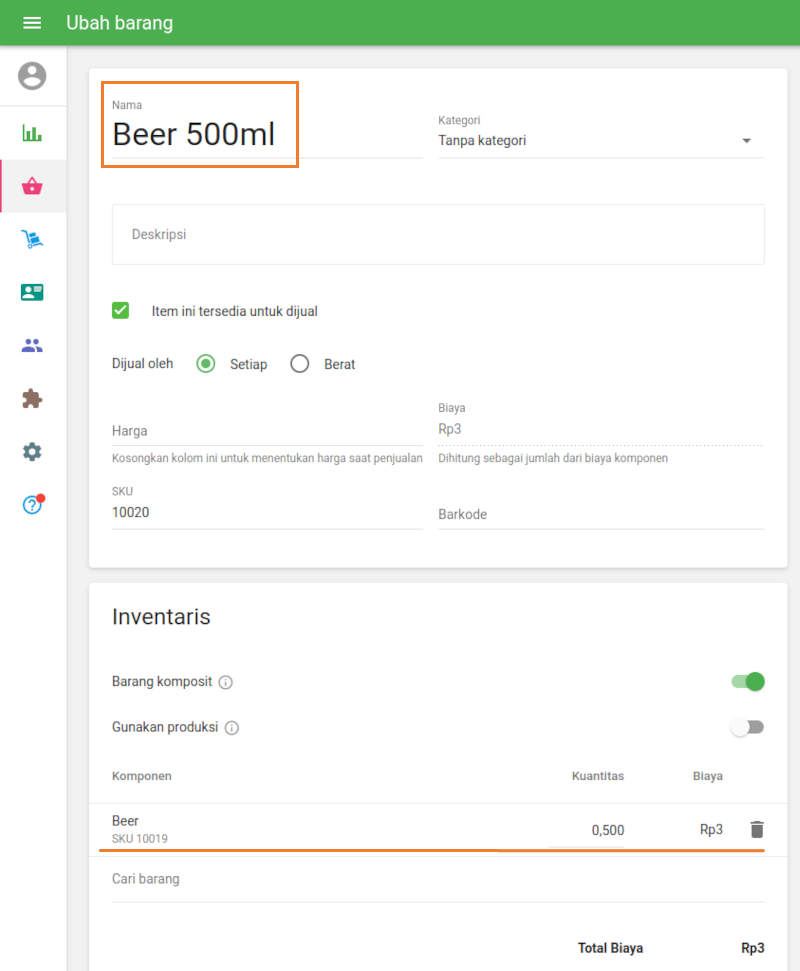Click the 'Cari barang' search field
This screenshot has height=971, width=800.
[438, 880]
